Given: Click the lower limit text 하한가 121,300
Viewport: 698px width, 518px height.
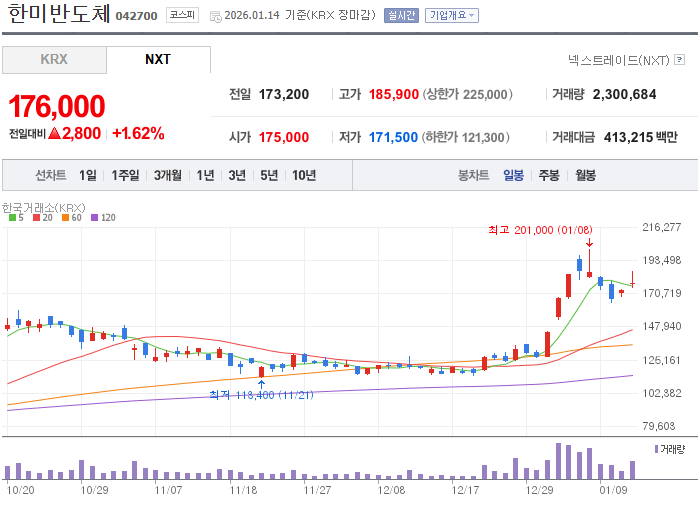Looking at the screenshot, I should click(465, 137).
